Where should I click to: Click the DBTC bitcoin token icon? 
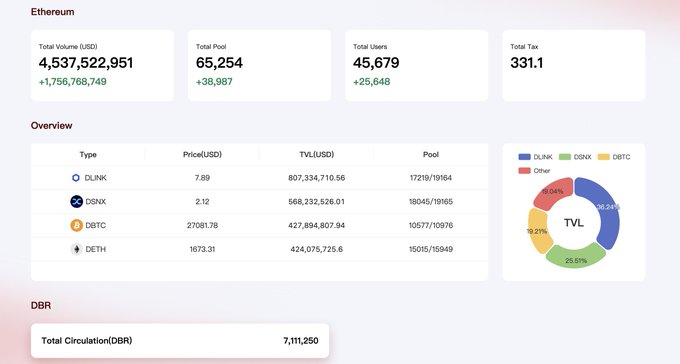tap(76, 225)
